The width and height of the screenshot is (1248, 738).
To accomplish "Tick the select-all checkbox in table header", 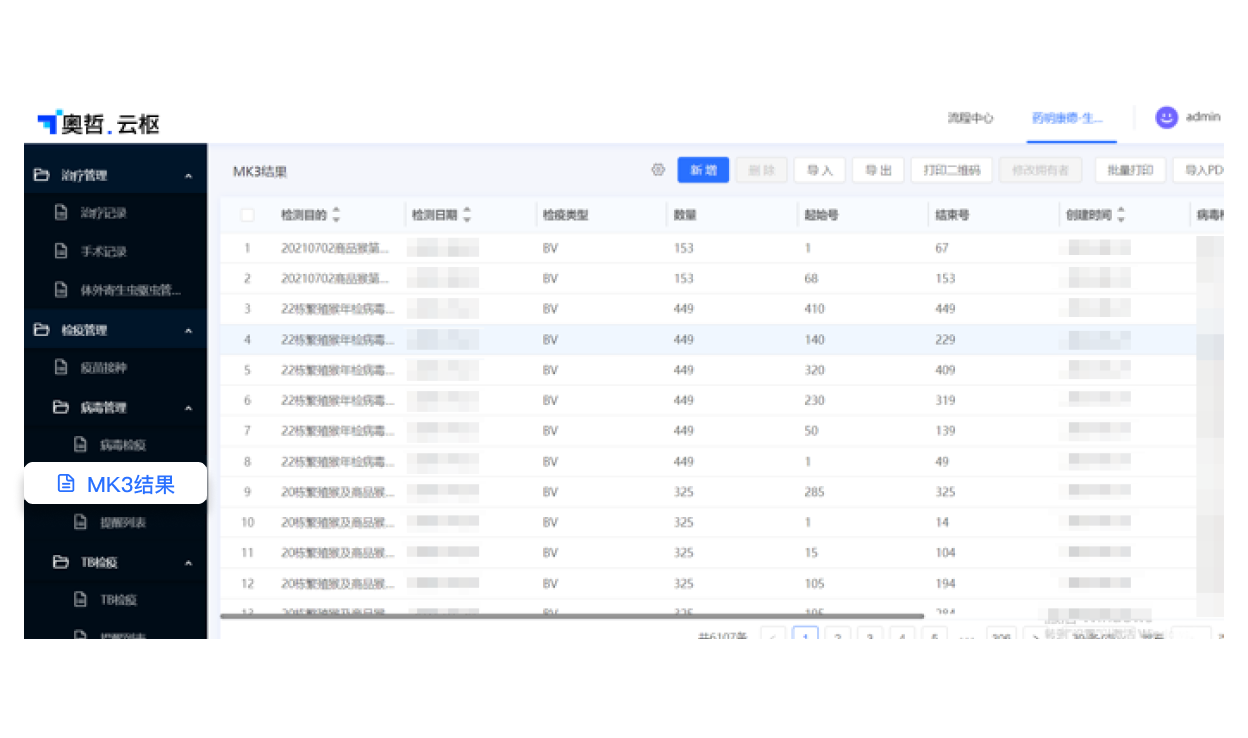I will point(247,215).
